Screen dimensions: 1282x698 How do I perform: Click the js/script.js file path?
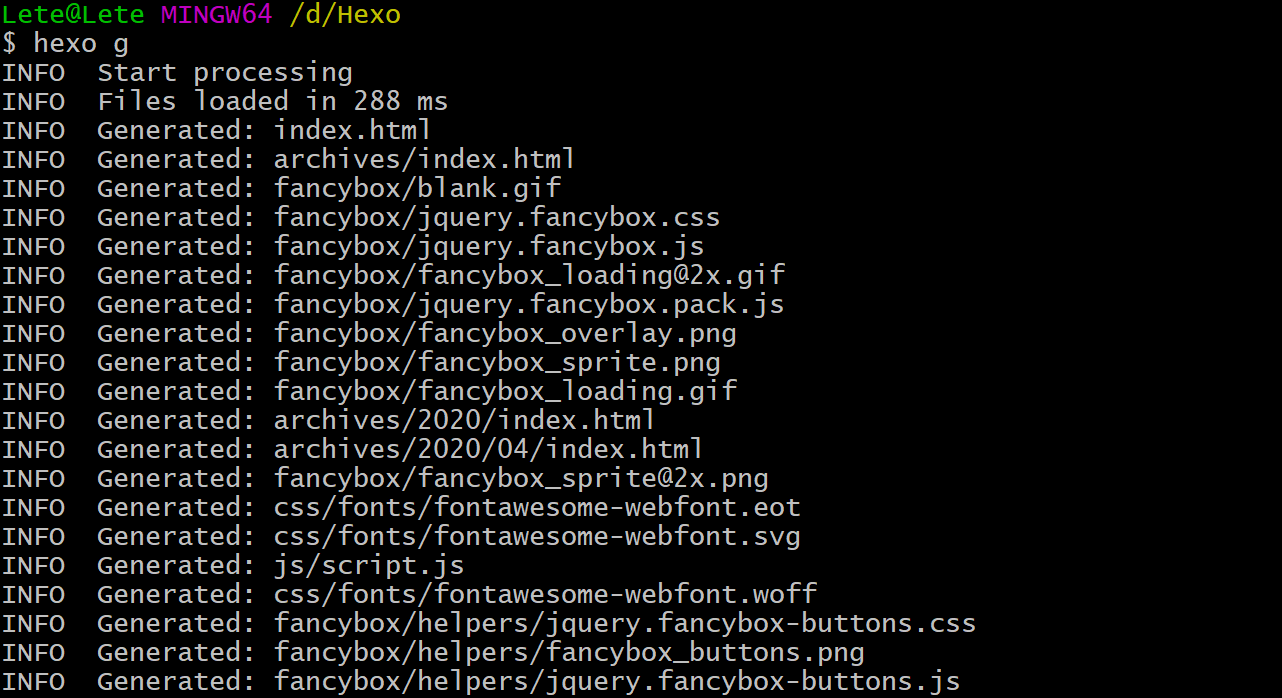pyautogui.click(x=369, y=566)
